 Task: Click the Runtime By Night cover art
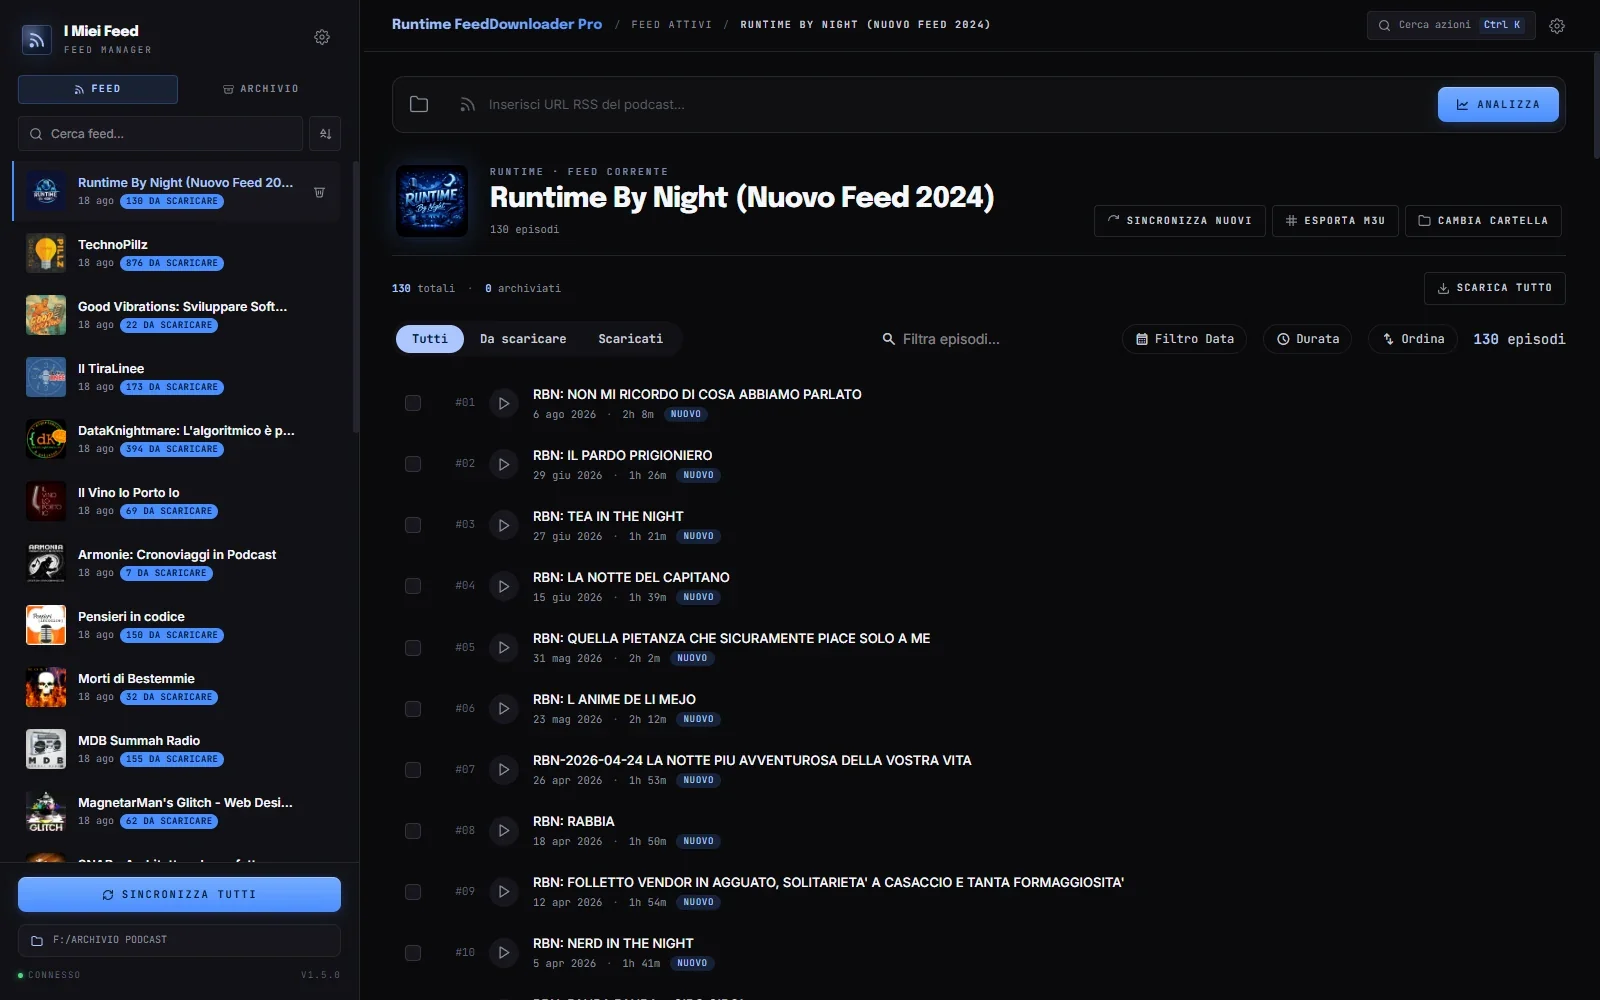point(432,201)
